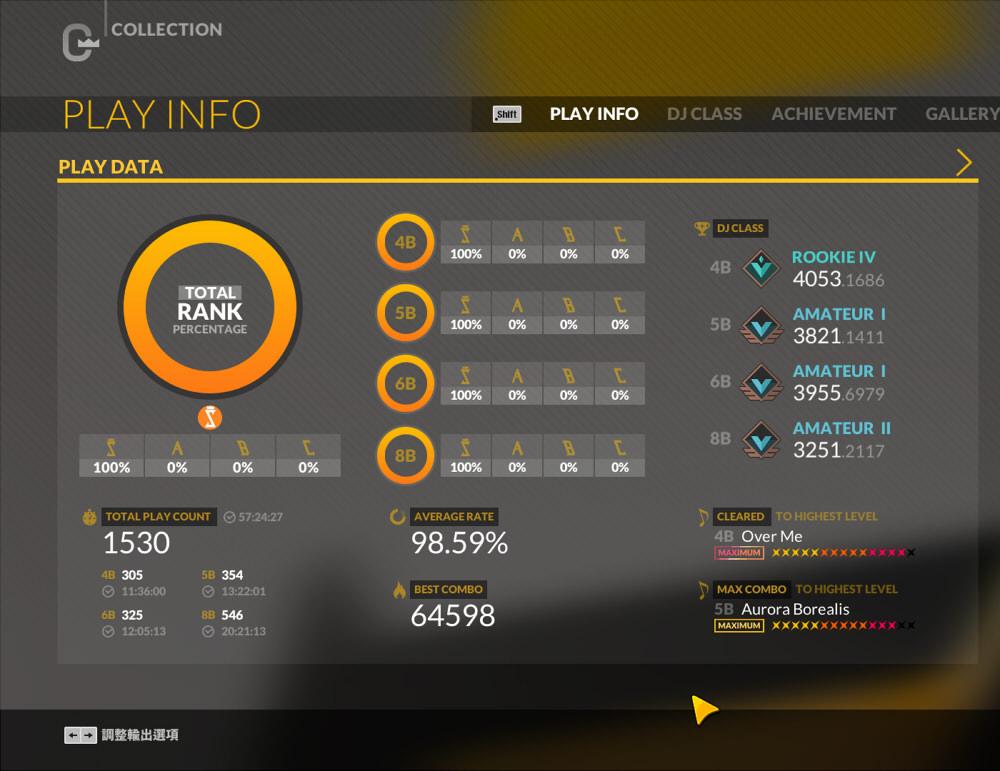Click the DJ Class trophy icon

click(702, 228)
